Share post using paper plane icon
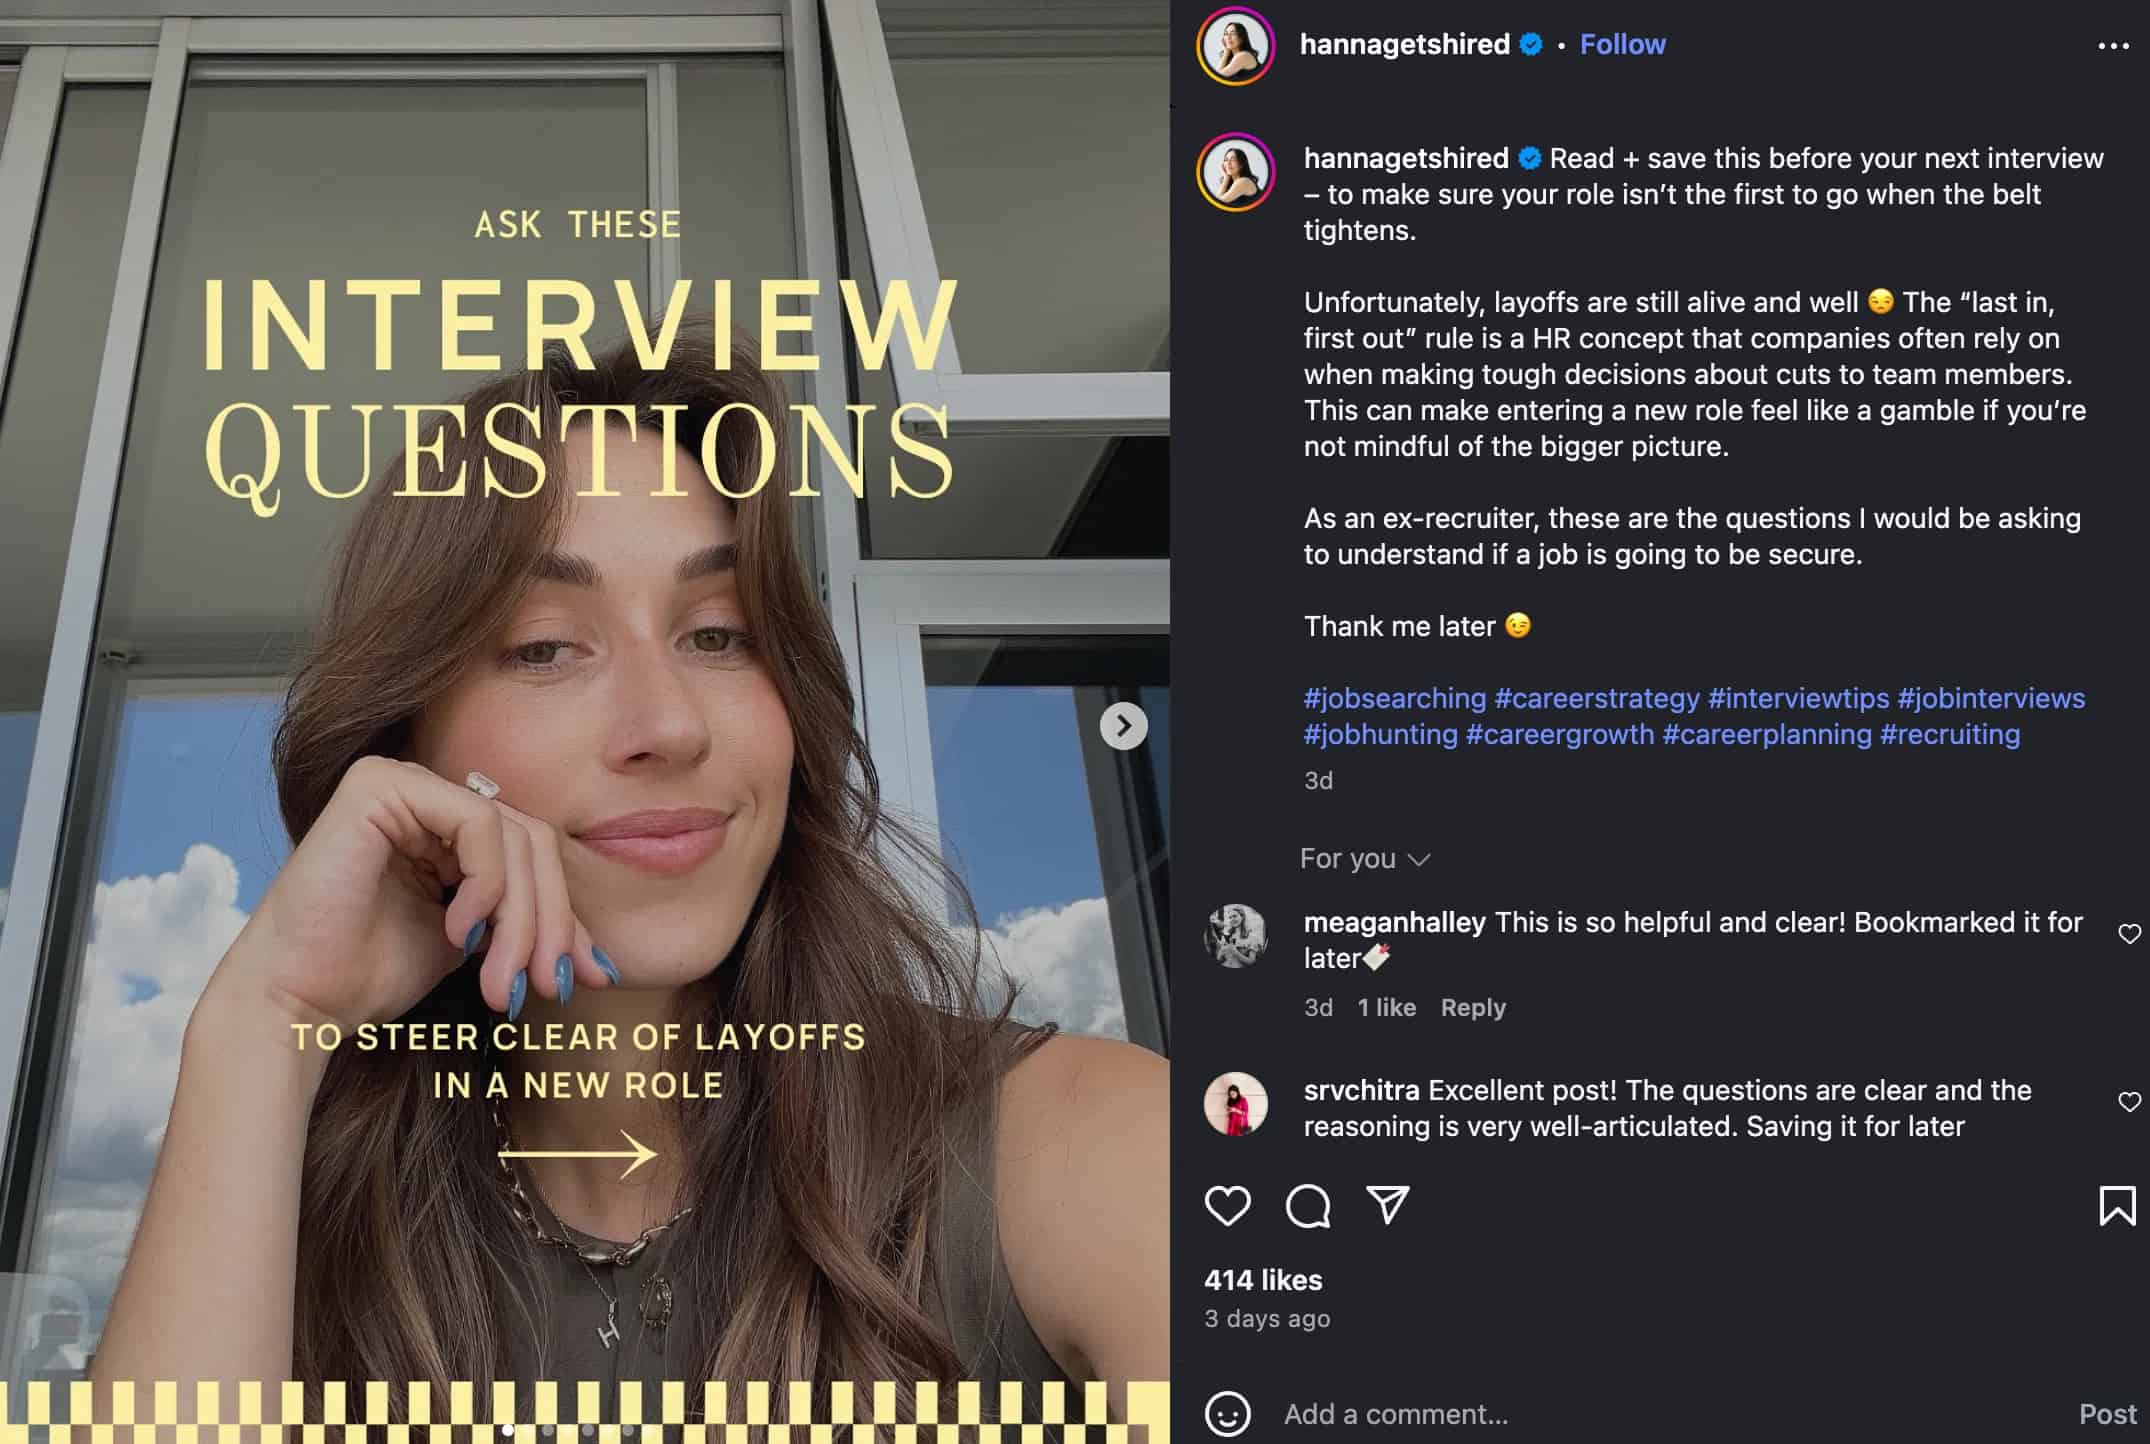Viewport: 2150px width, 1444px height. [1388, 1205]
